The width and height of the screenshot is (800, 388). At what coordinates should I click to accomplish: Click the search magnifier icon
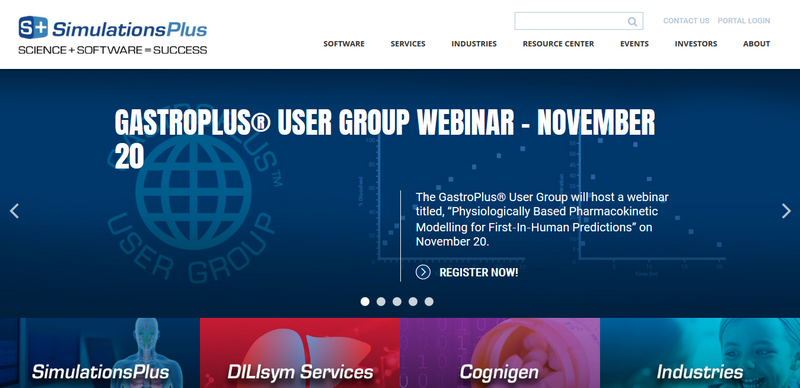[632, 21]
